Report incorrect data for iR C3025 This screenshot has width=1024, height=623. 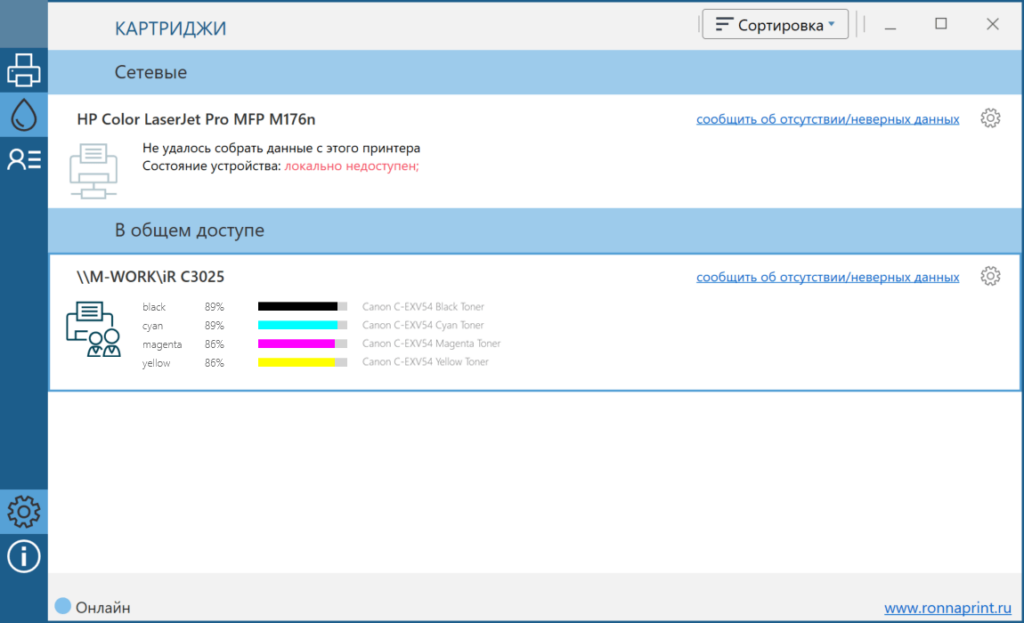(827, 277)
